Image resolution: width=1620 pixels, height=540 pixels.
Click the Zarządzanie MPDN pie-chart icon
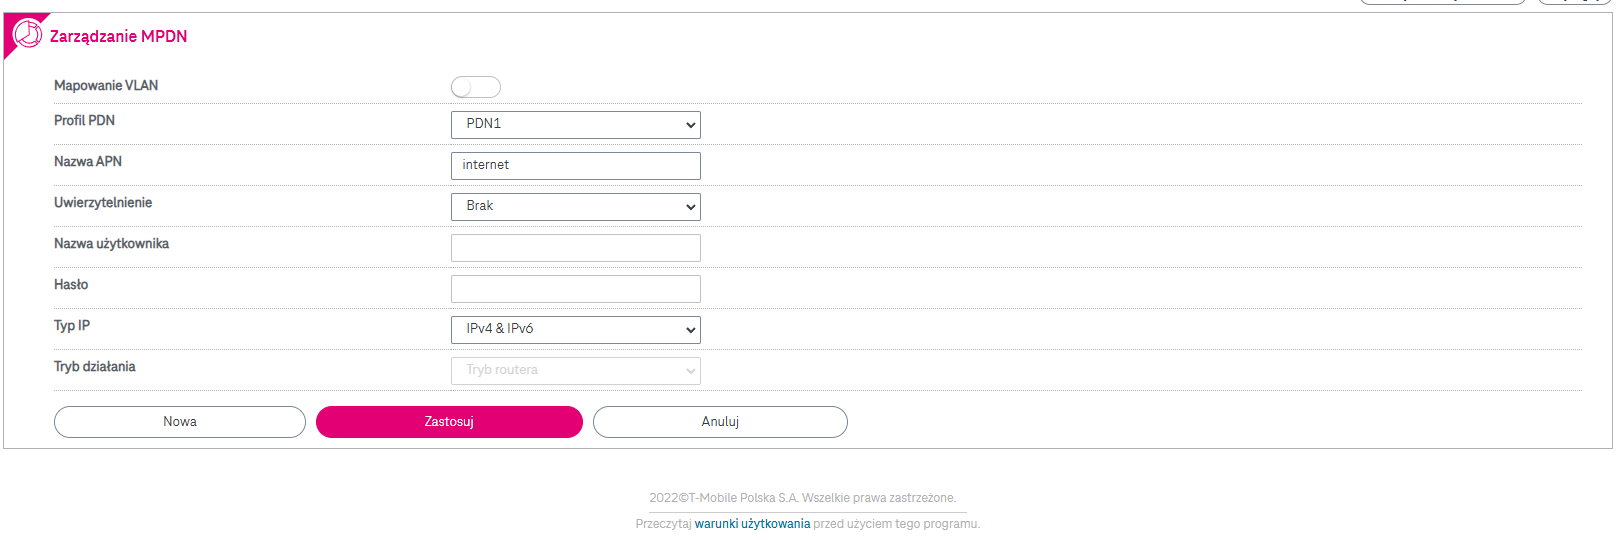click(x=27, y=33)
